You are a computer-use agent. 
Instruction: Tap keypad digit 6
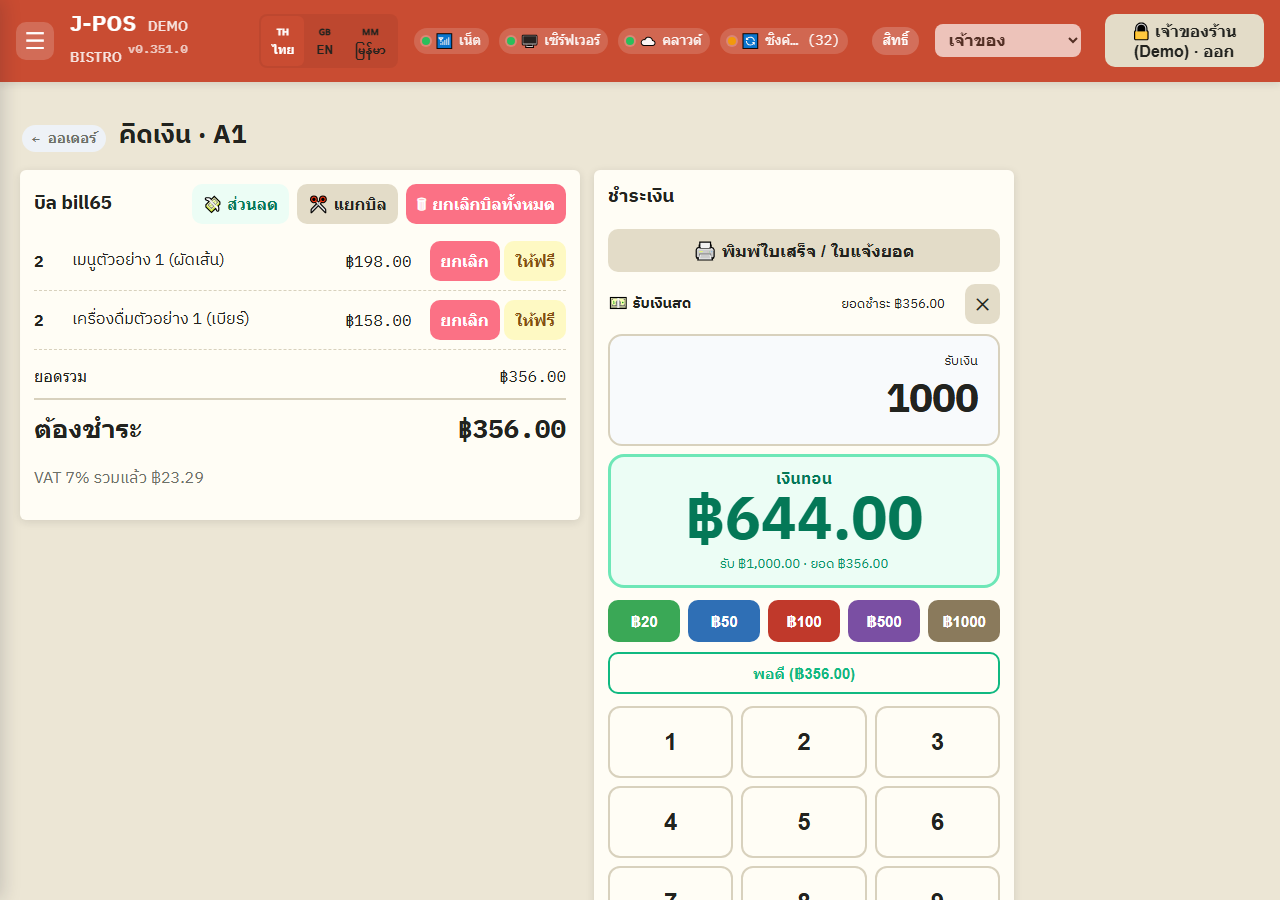pos(937,822)
